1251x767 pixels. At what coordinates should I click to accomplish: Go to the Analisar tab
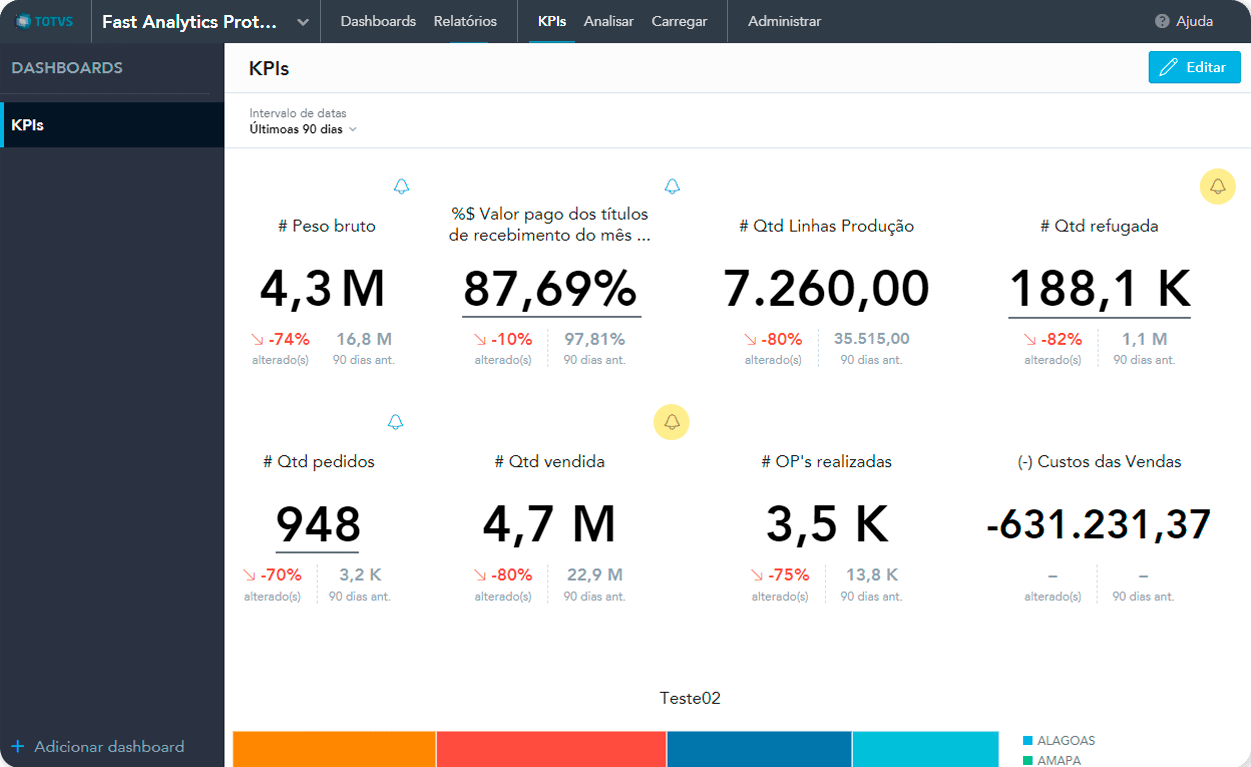point(608,21)
